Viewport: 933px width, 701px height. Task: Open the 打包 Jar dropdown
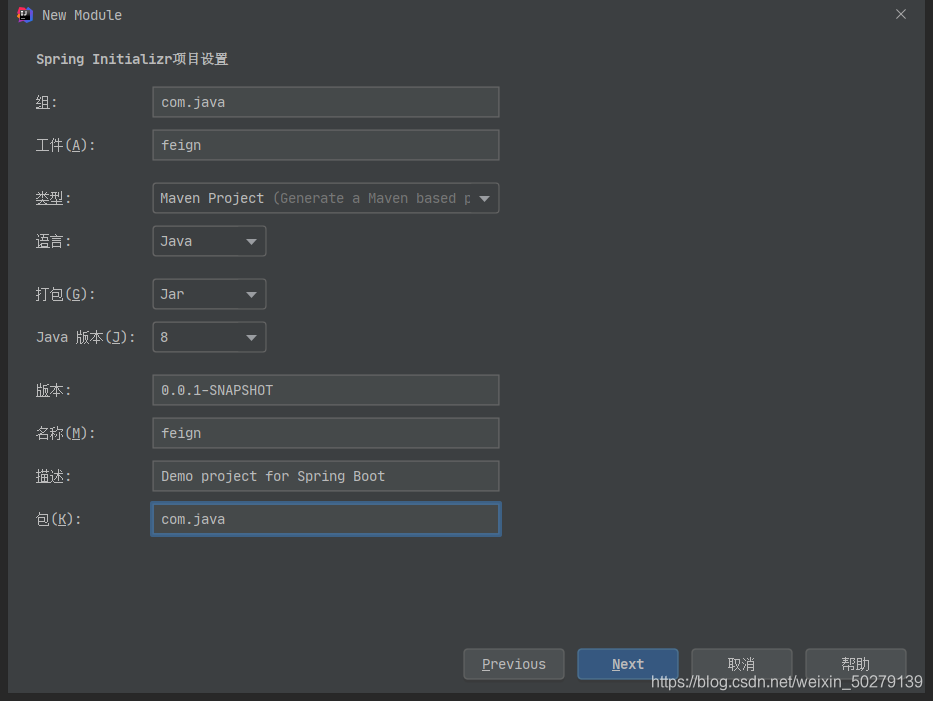[209, 294]
